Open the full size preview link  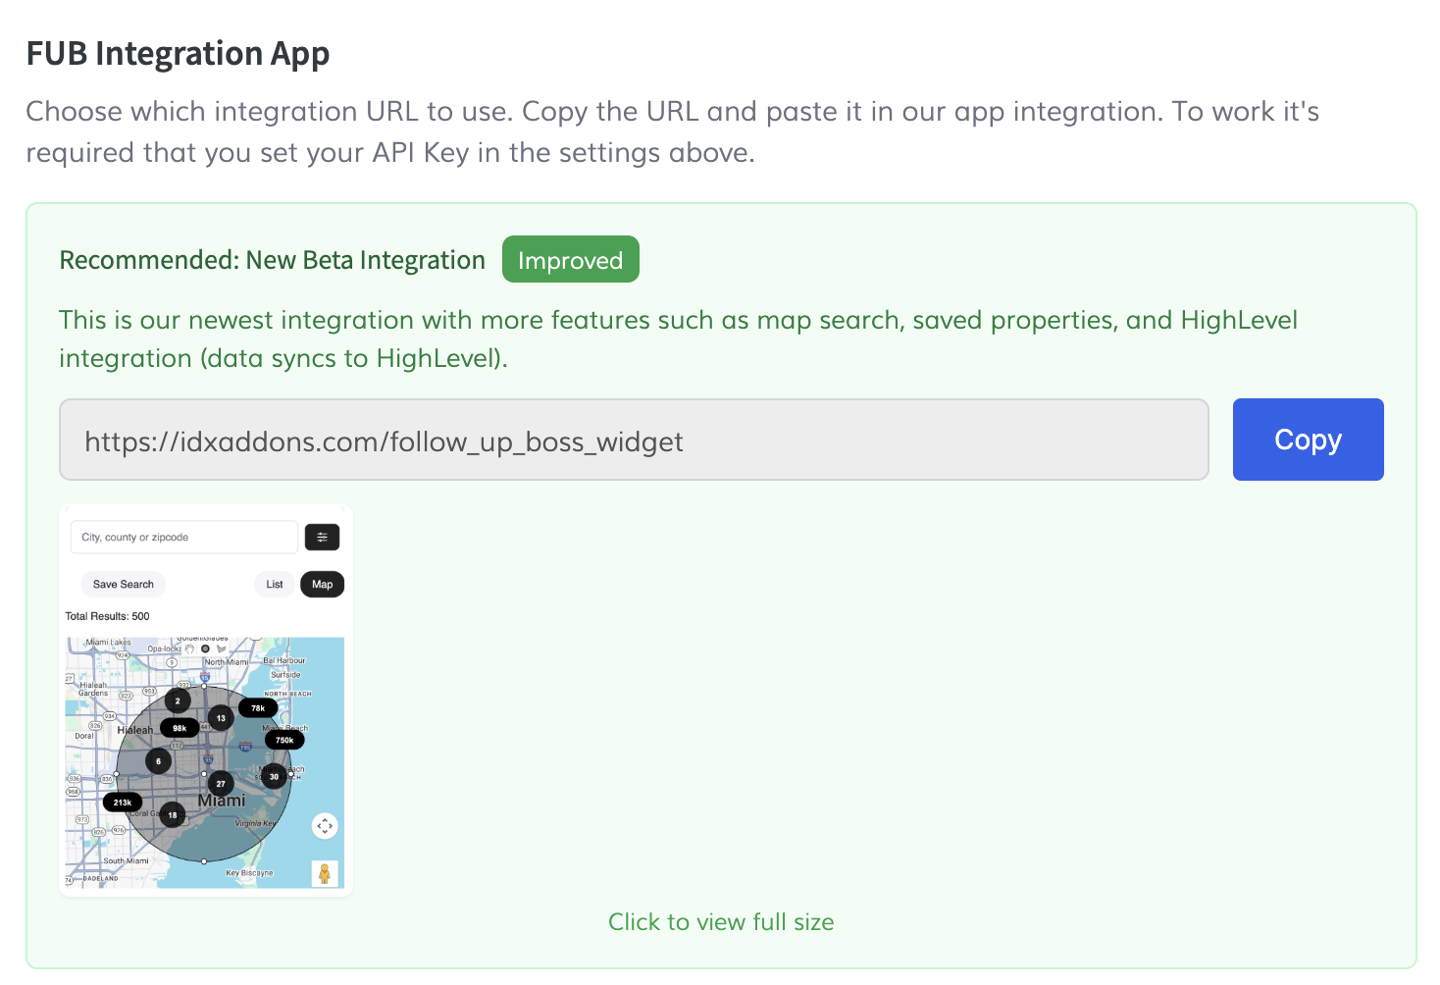[x=720, y=922]
